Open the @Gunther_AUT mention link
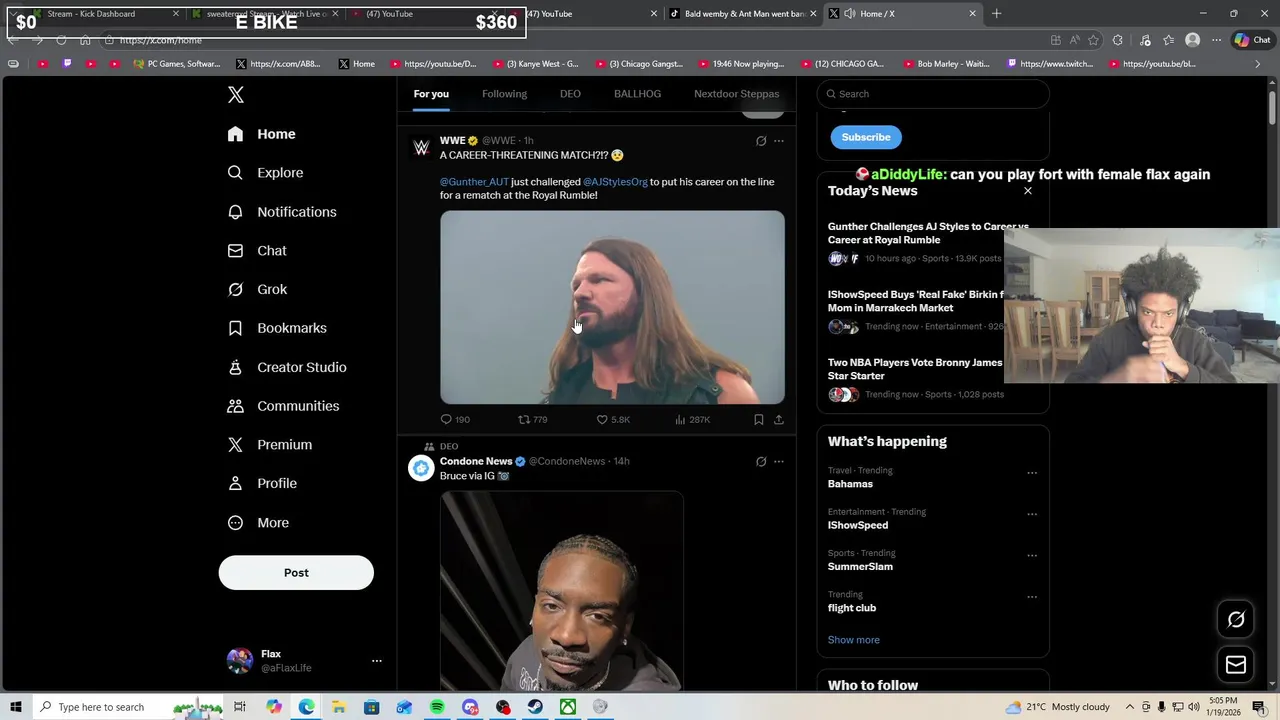This screenshot has width=1280, height=720. pyautogui.click(x=474, y=182)
